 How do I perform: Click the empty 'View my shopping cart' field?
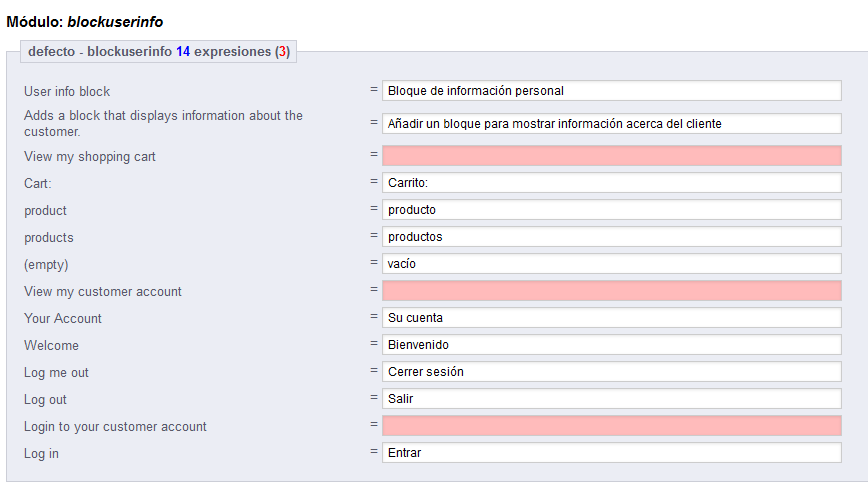coord(611,156)
